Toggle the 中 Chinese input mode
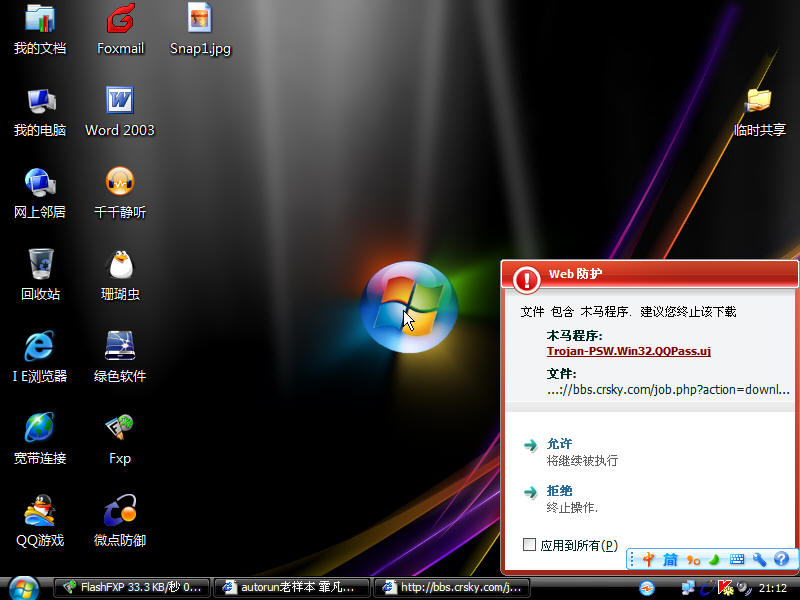The image size is (800, 600). pyautogui.click(x=648, y=560)
